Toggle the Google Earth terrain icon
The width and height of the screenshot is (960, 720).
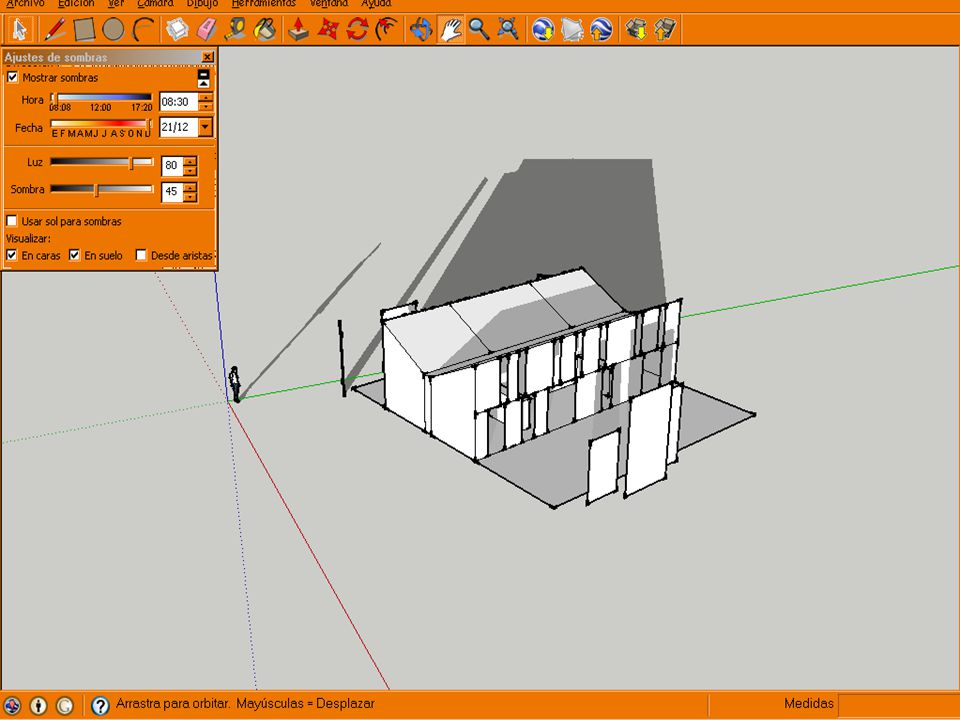pyautogui.click(x=572, y=29)
